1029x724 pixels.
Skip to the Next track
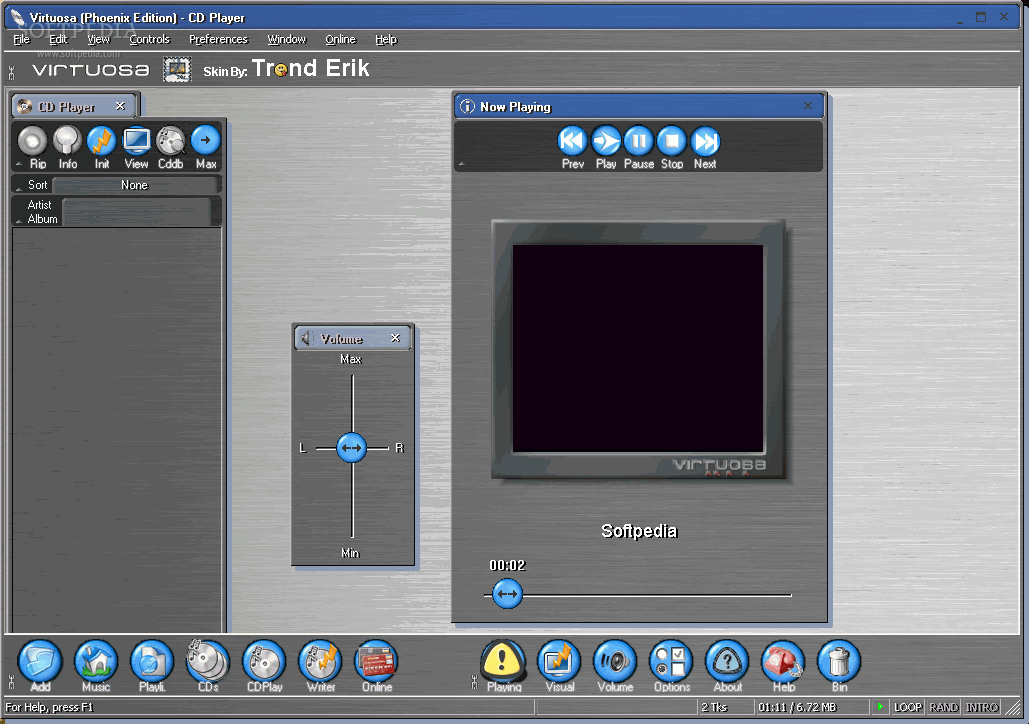705,140
